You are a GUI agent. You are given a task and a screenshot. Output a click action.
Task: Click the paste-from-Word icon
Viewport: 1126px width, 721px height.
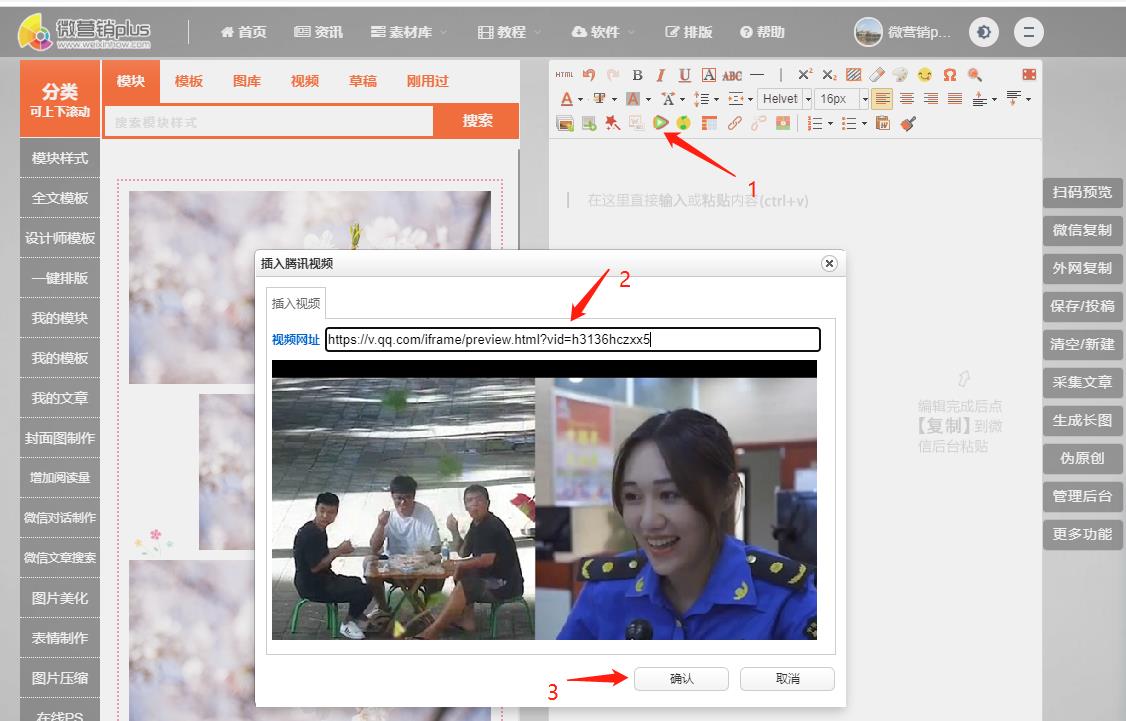(883, 124)
